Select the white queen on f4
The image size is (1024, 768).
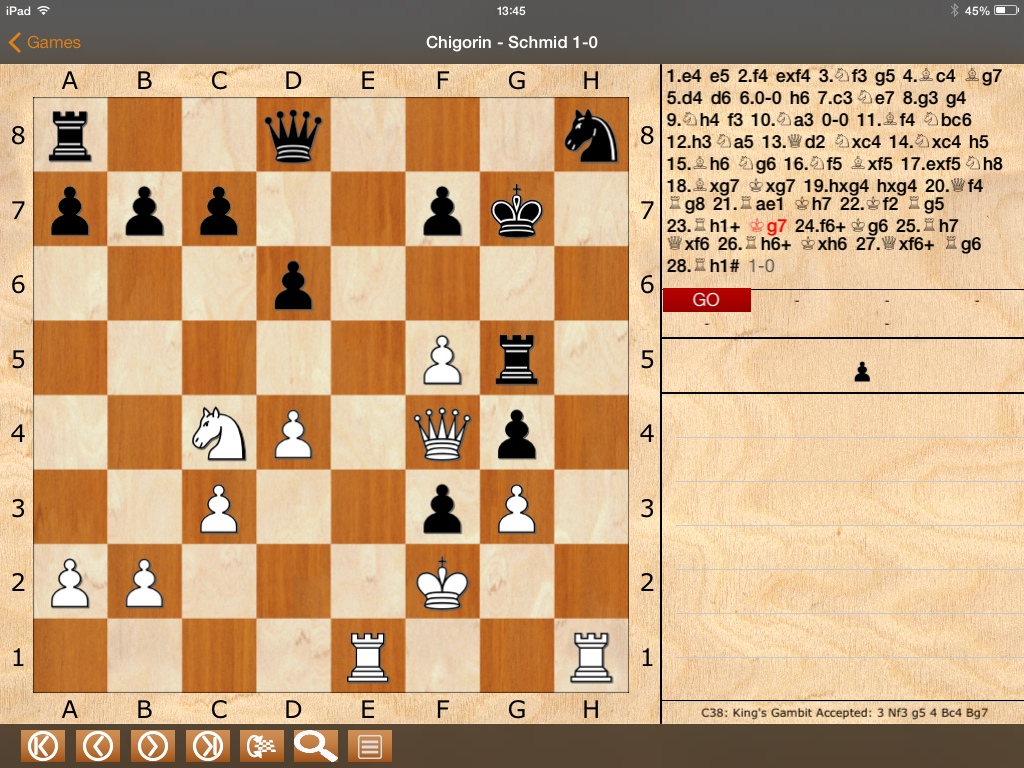442,433
